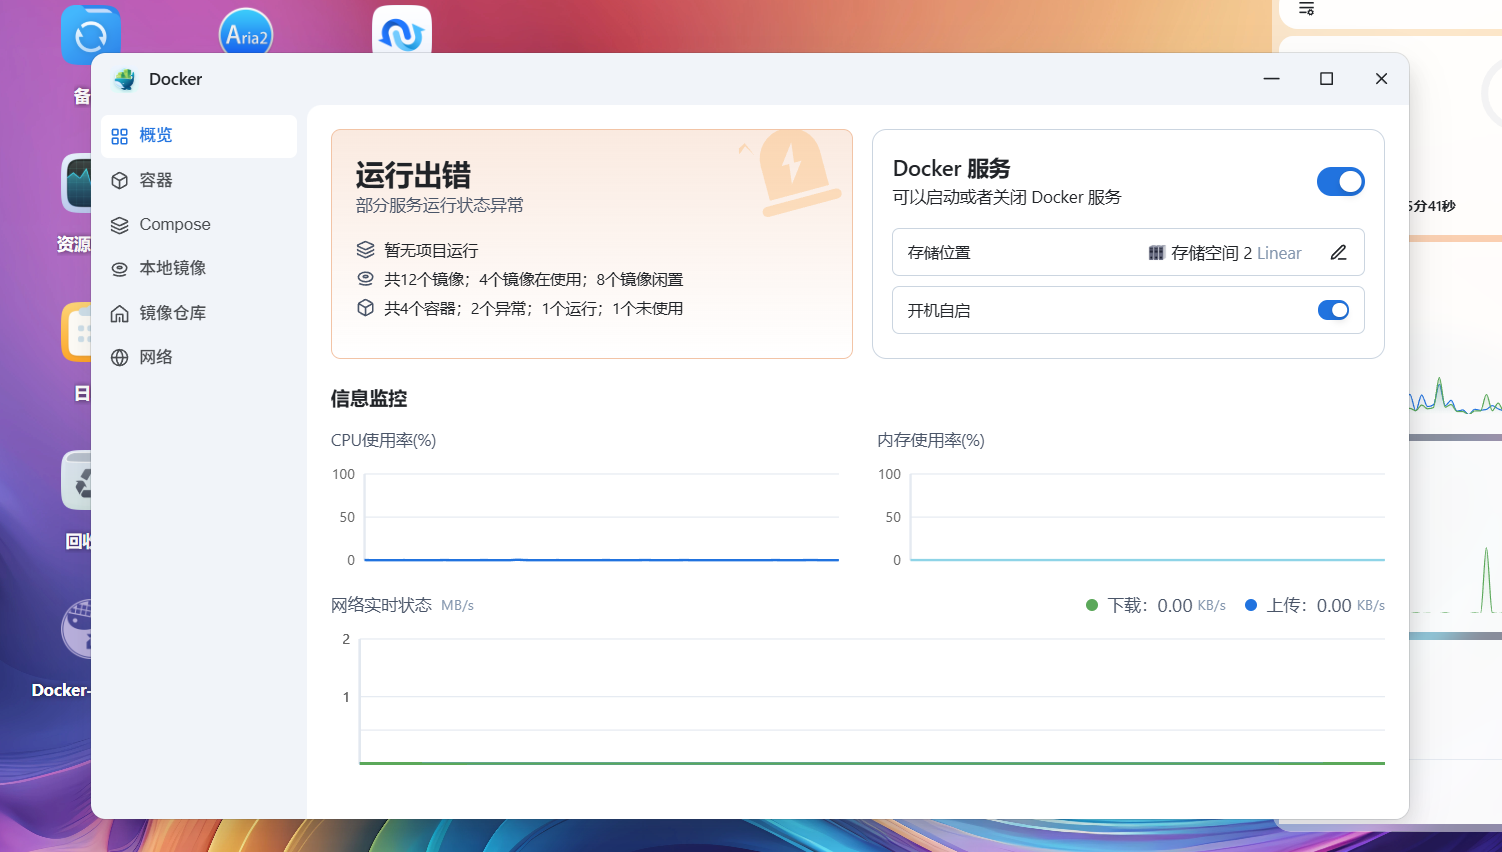Viewport: 1502px width, 852px height.
Task: Disable the 开机自启 auto-start toggle
Action: (x=1333, y=310)
